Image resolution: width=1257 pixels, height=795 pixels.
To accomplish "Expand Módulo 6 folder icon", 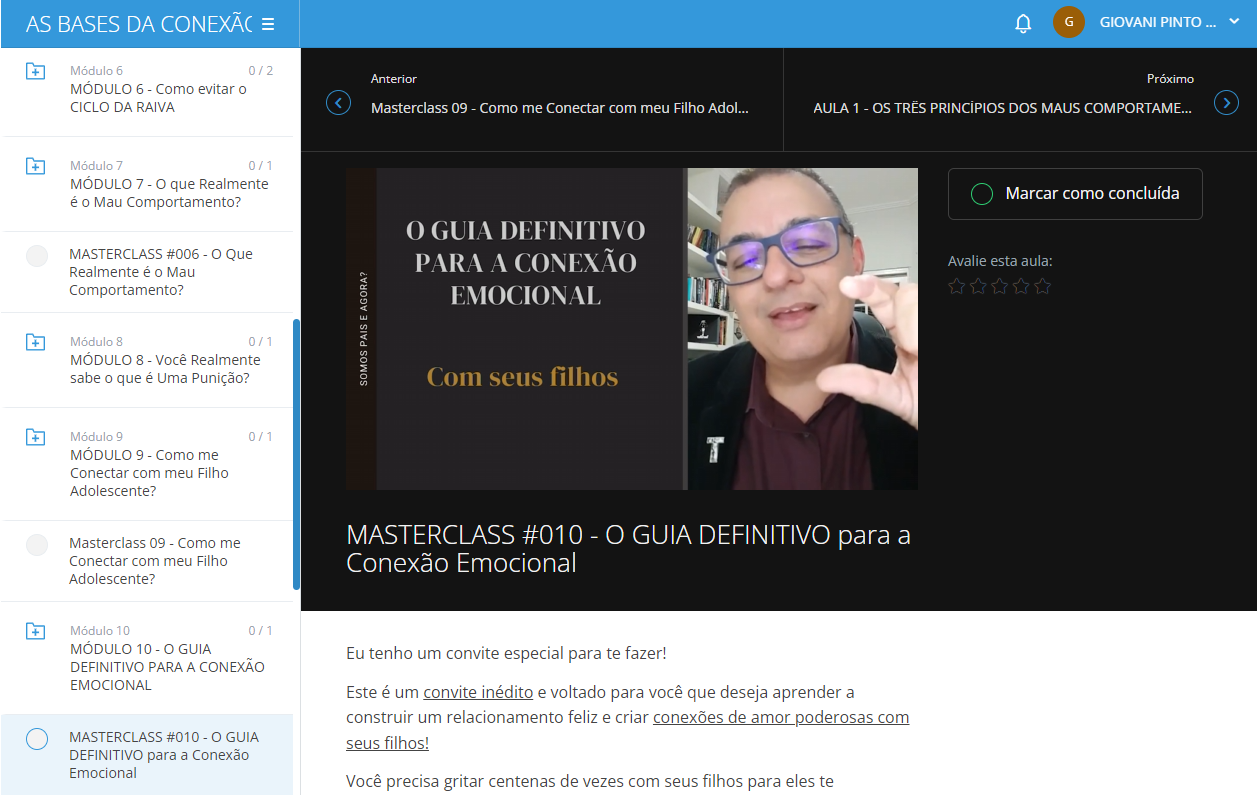I will 35,72.
